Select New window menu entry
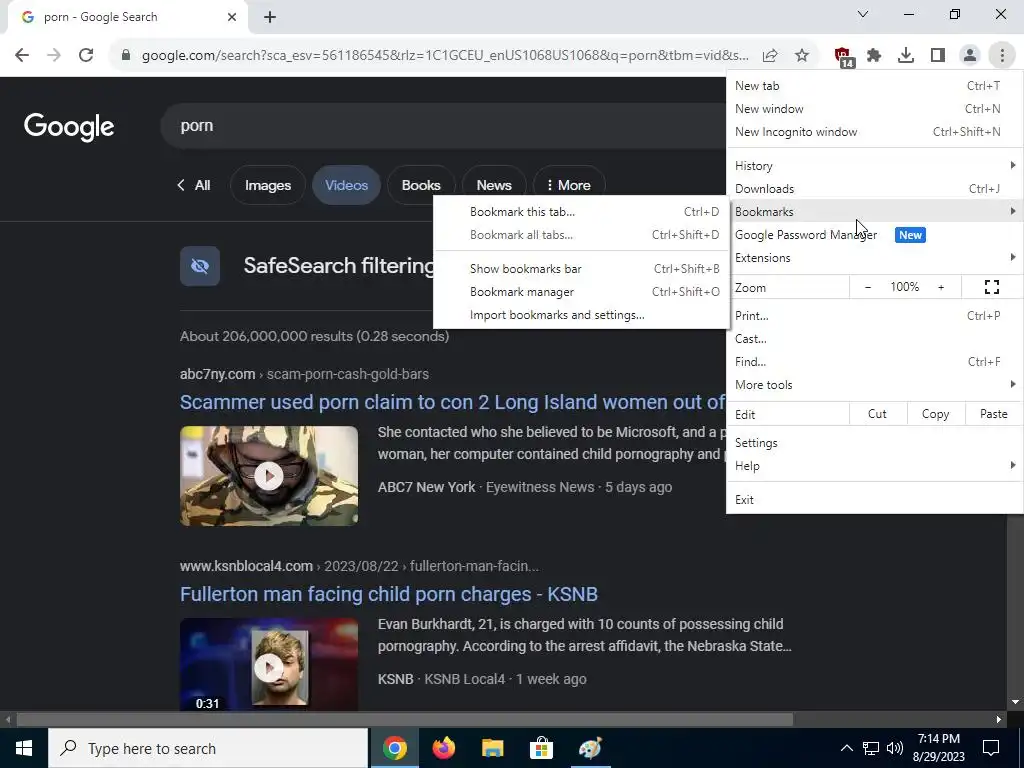 [874, 109]
